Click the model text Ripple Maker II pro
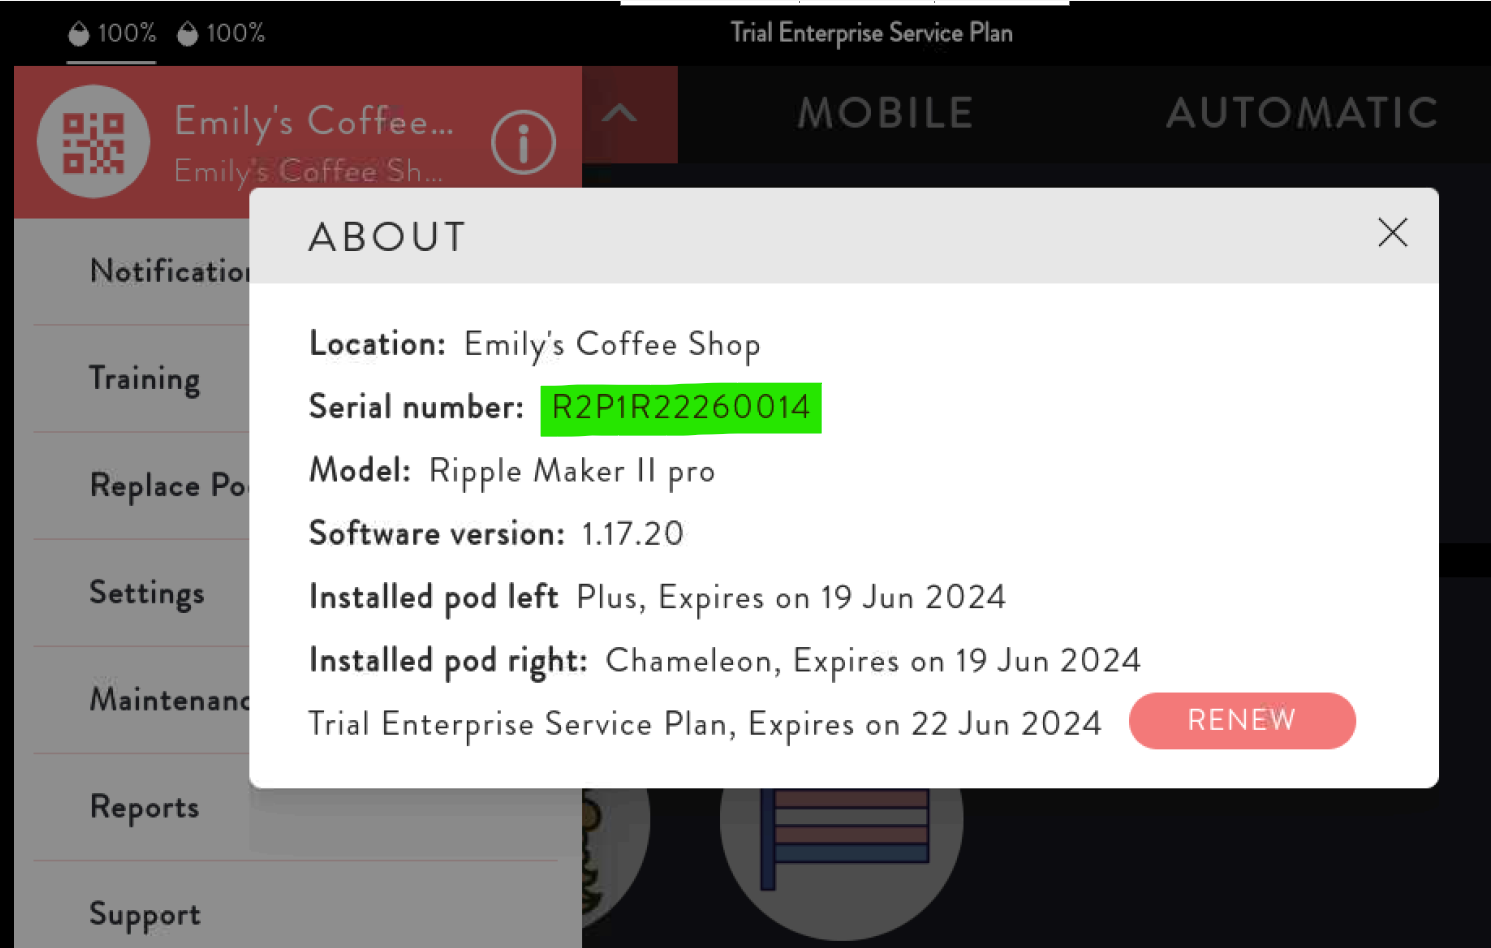The image size is (1491, 948). (x=572, y=471)
